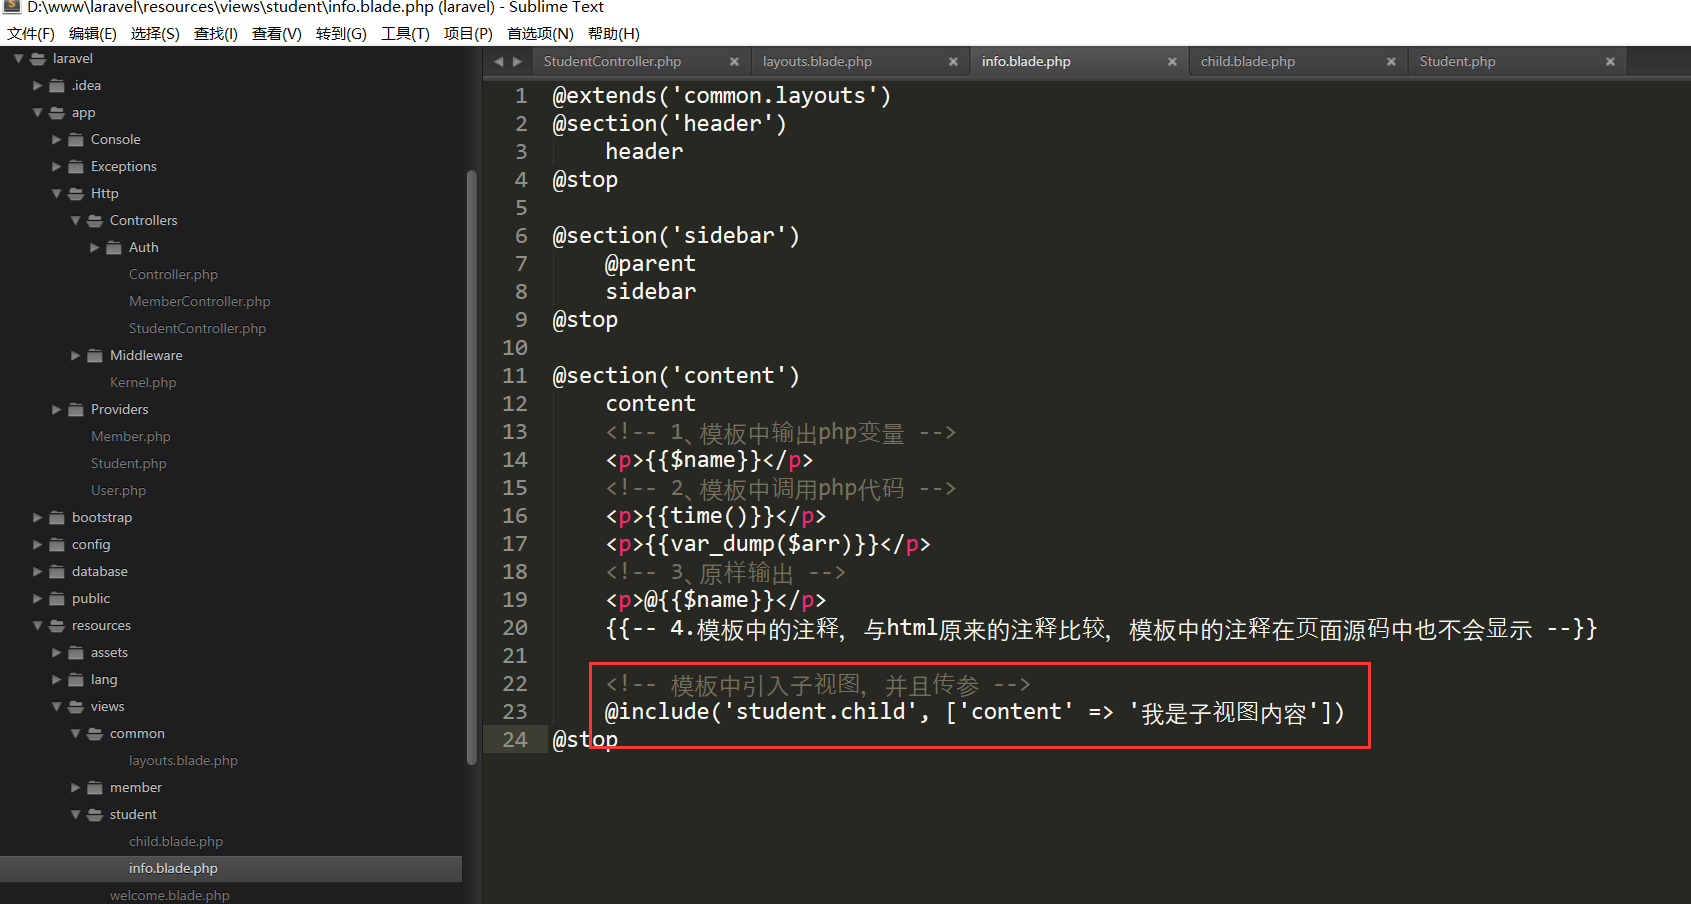This screenshot has height=904, width=1691.
Task: Expand the Middleware folder arrow
Action: pos(76,356)
